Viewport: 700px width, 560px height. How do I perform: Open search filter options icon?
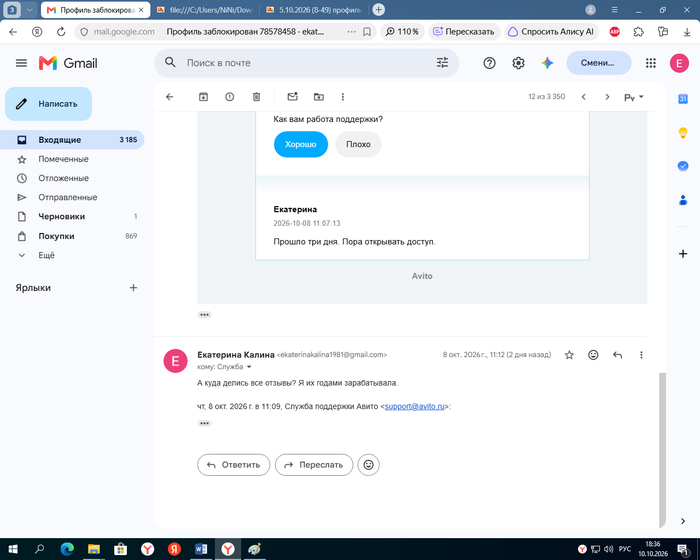click(x=442, y=63)
